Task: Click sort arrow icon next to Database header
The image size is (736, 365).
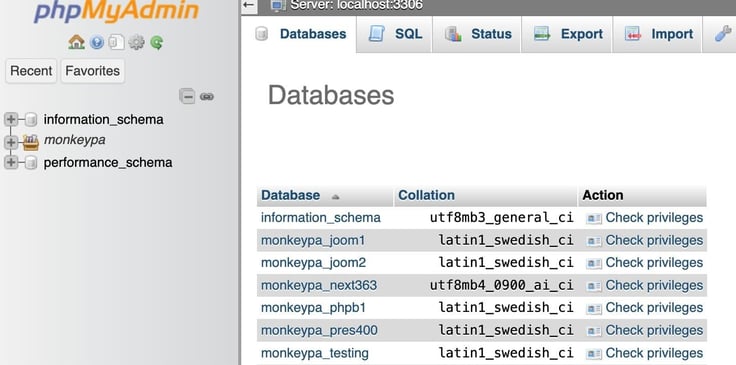Action: click(335, 197)
